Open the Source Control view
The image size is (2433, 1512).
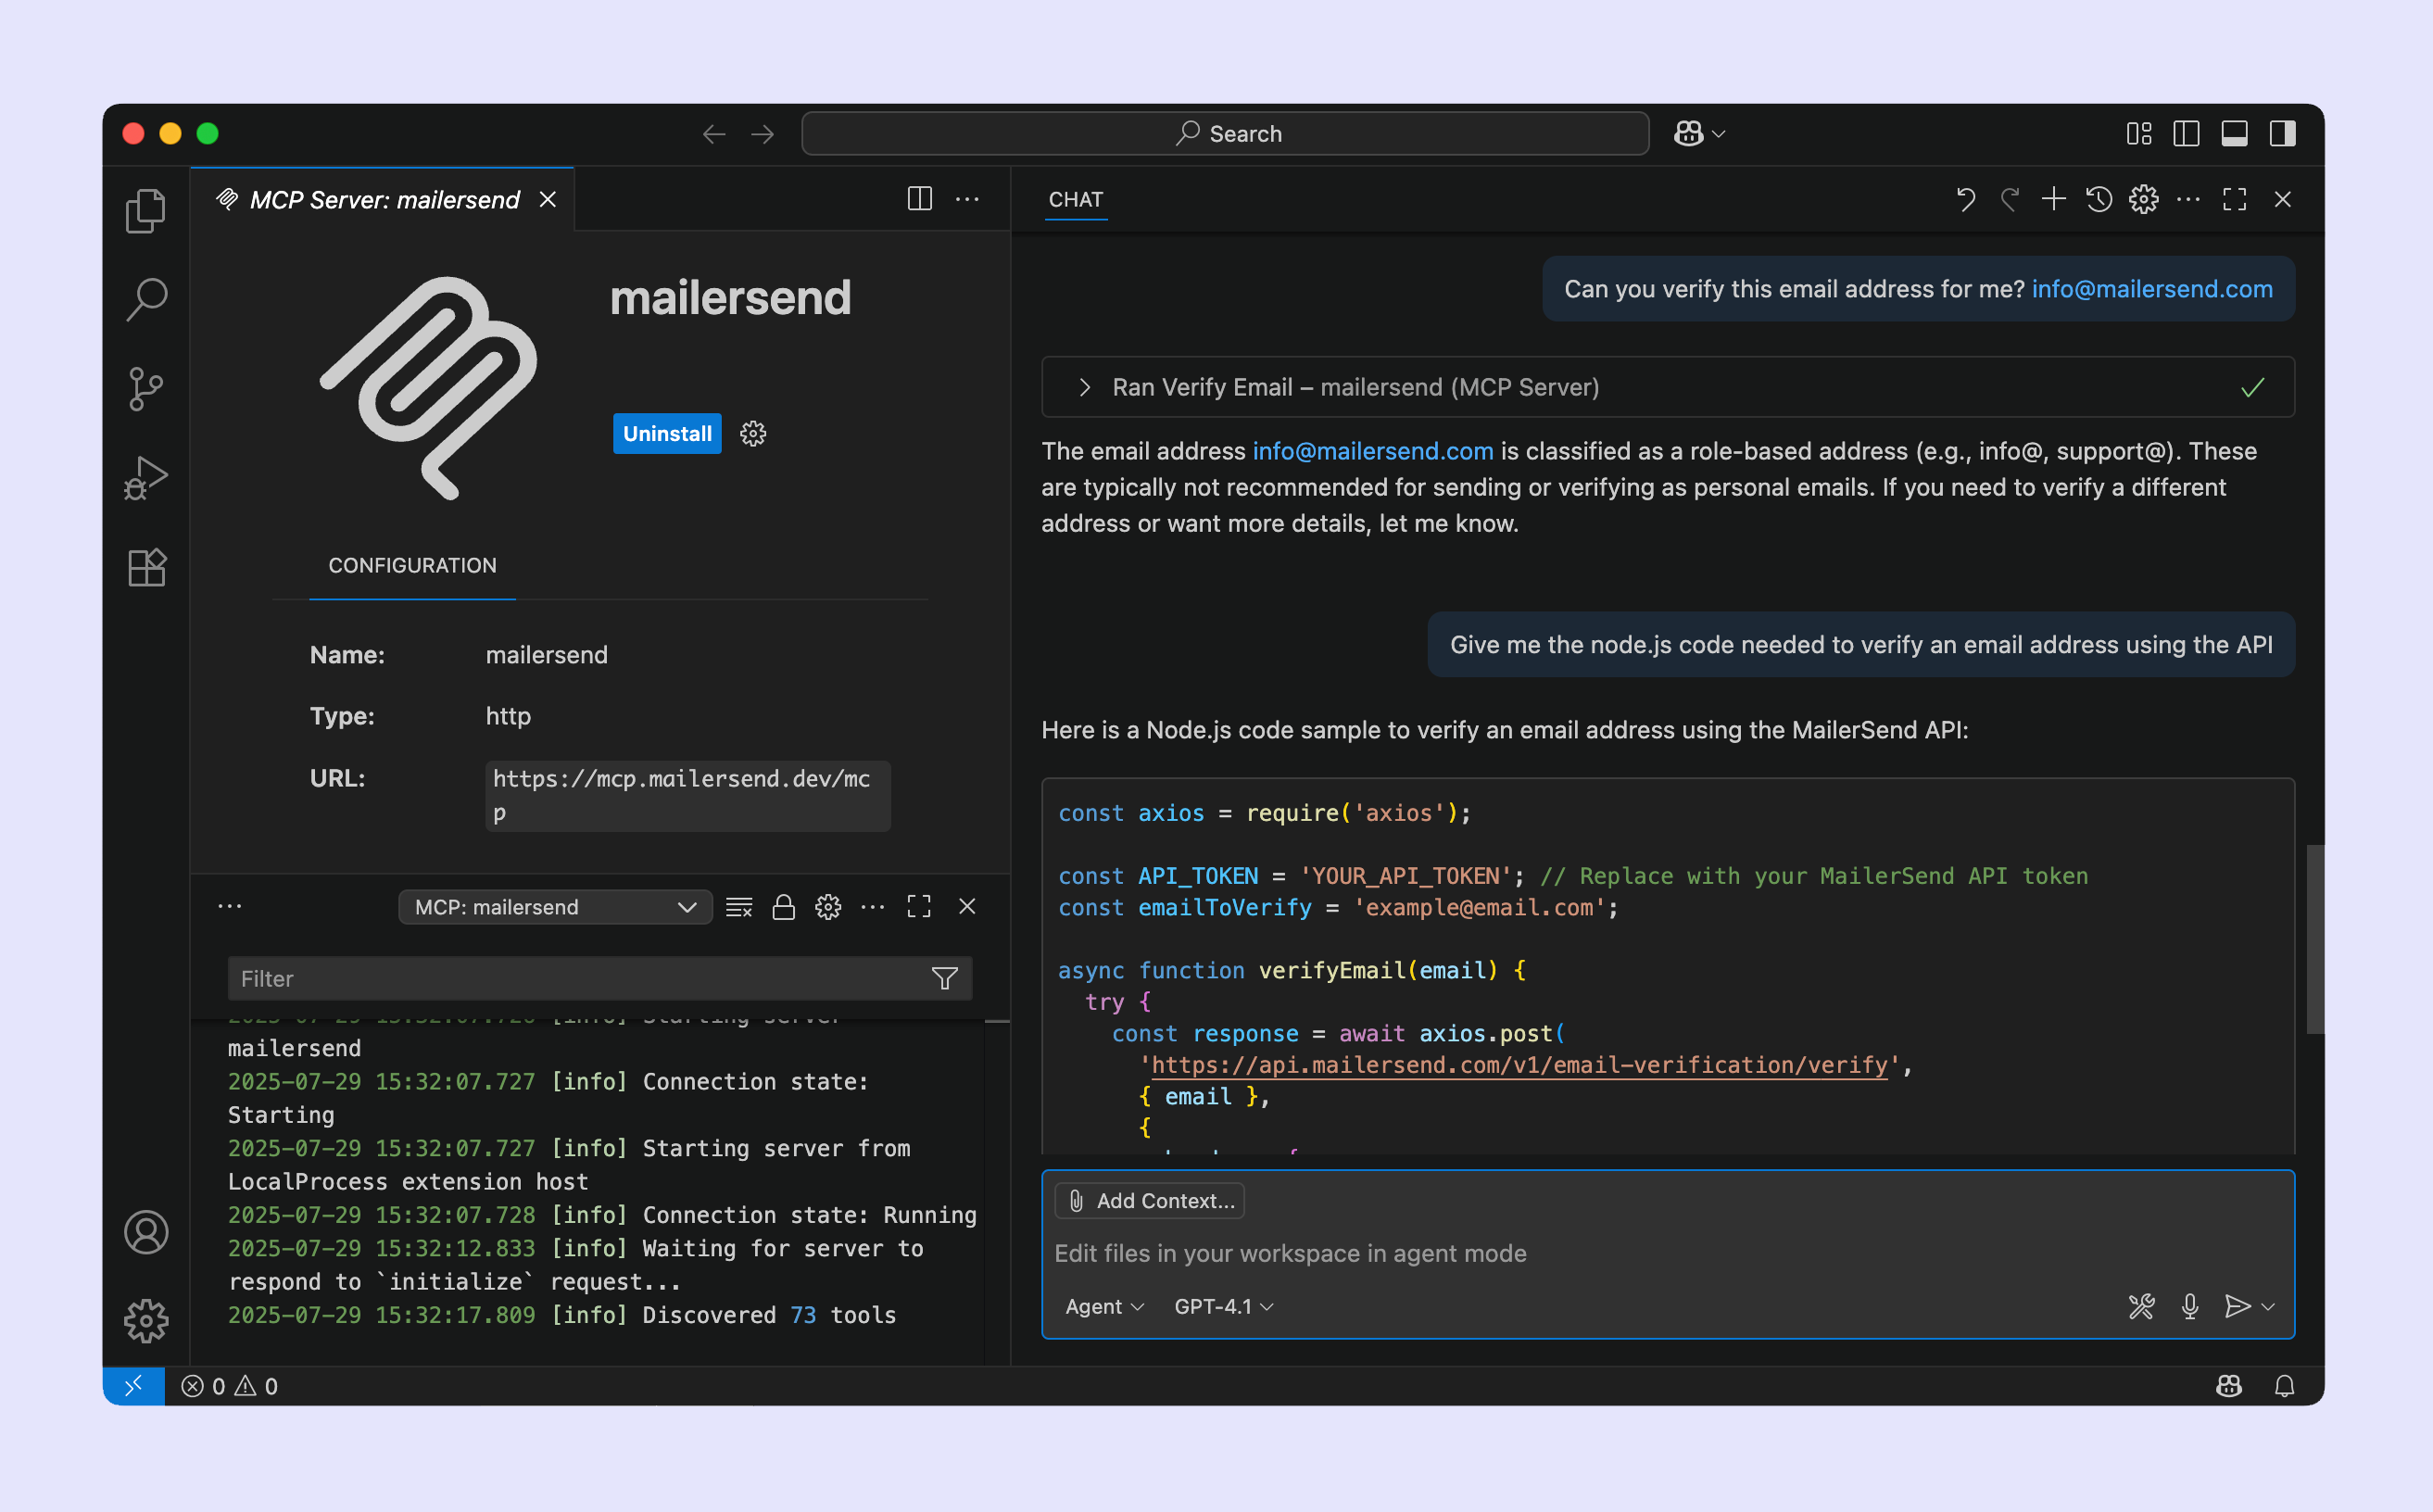tap(146, 388)
